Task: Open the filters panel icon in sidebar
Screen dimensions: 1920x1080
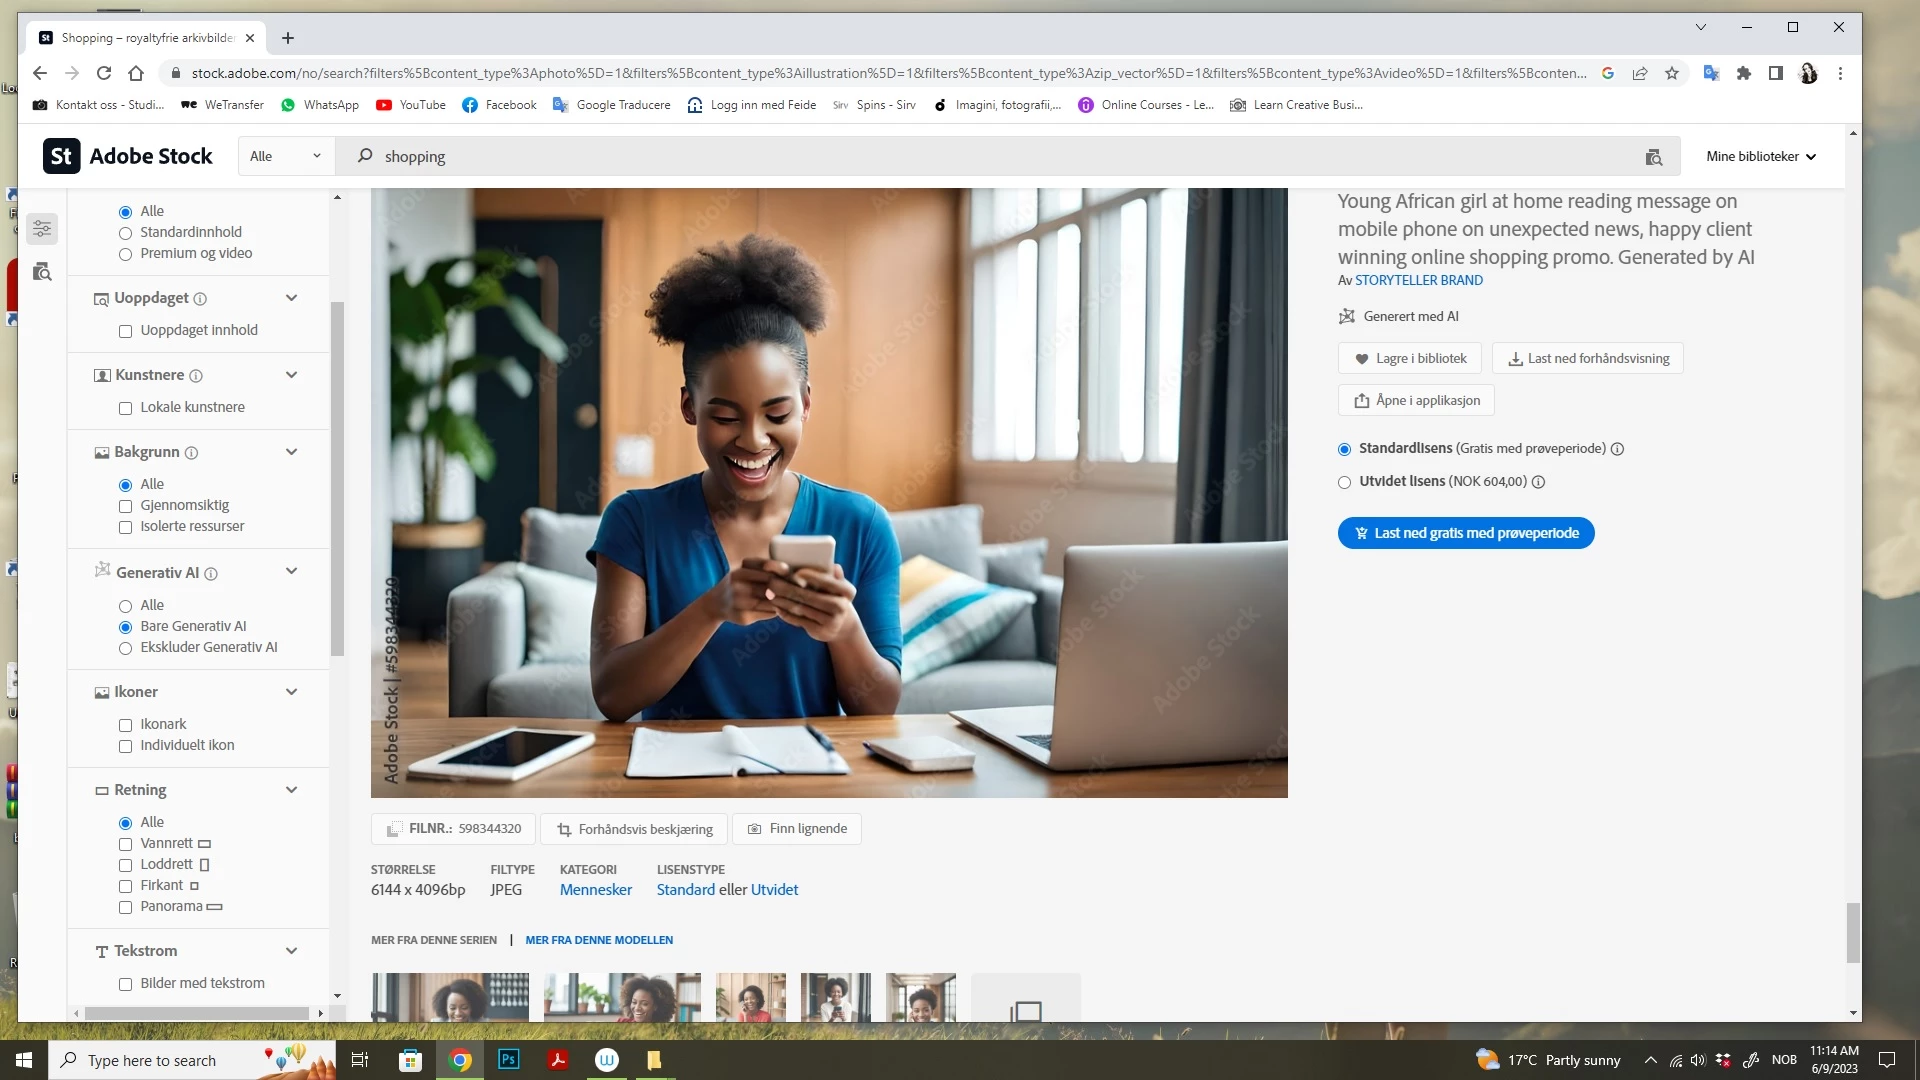Action: coord(42,229)
